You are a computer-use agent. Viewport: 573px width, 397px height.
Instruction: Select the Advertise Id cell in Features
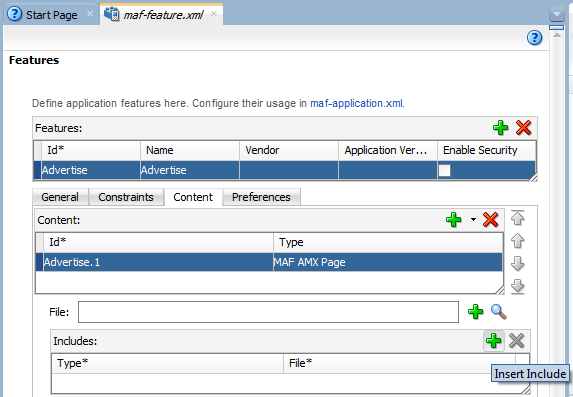pos(91,170)
